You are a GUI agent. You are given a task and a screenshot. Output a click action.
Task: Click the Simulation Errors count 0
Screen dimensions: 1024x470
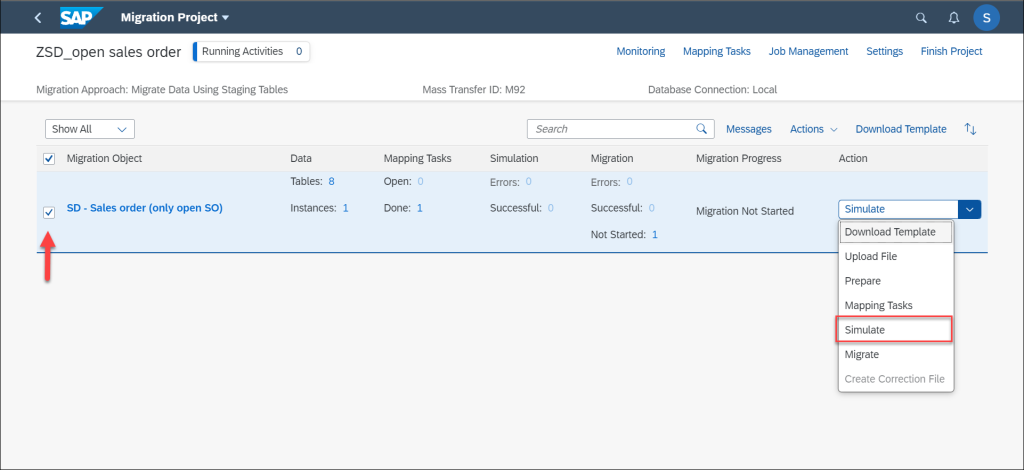pos(528,181)
